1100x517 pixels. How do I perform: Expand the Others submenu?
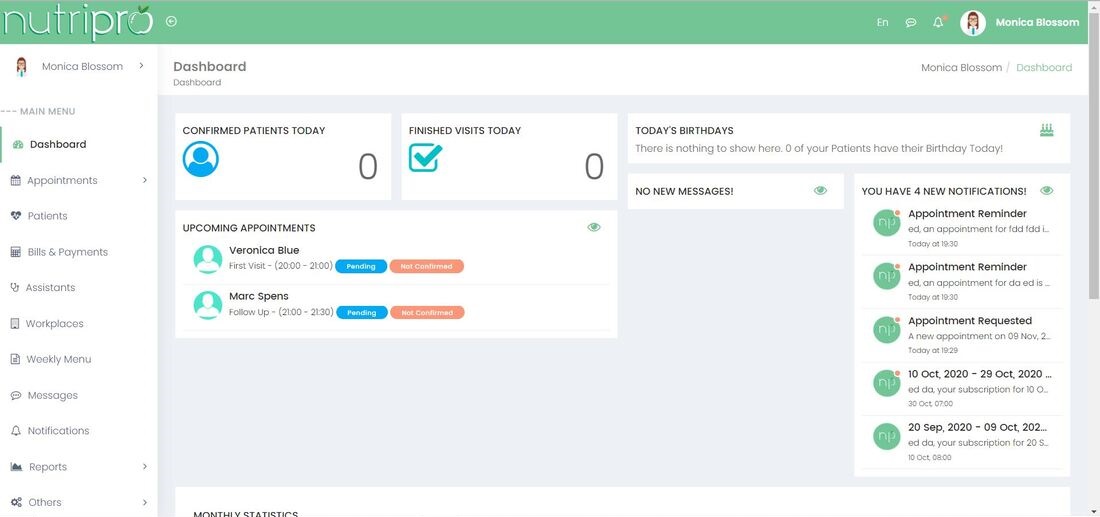[144, 502]
